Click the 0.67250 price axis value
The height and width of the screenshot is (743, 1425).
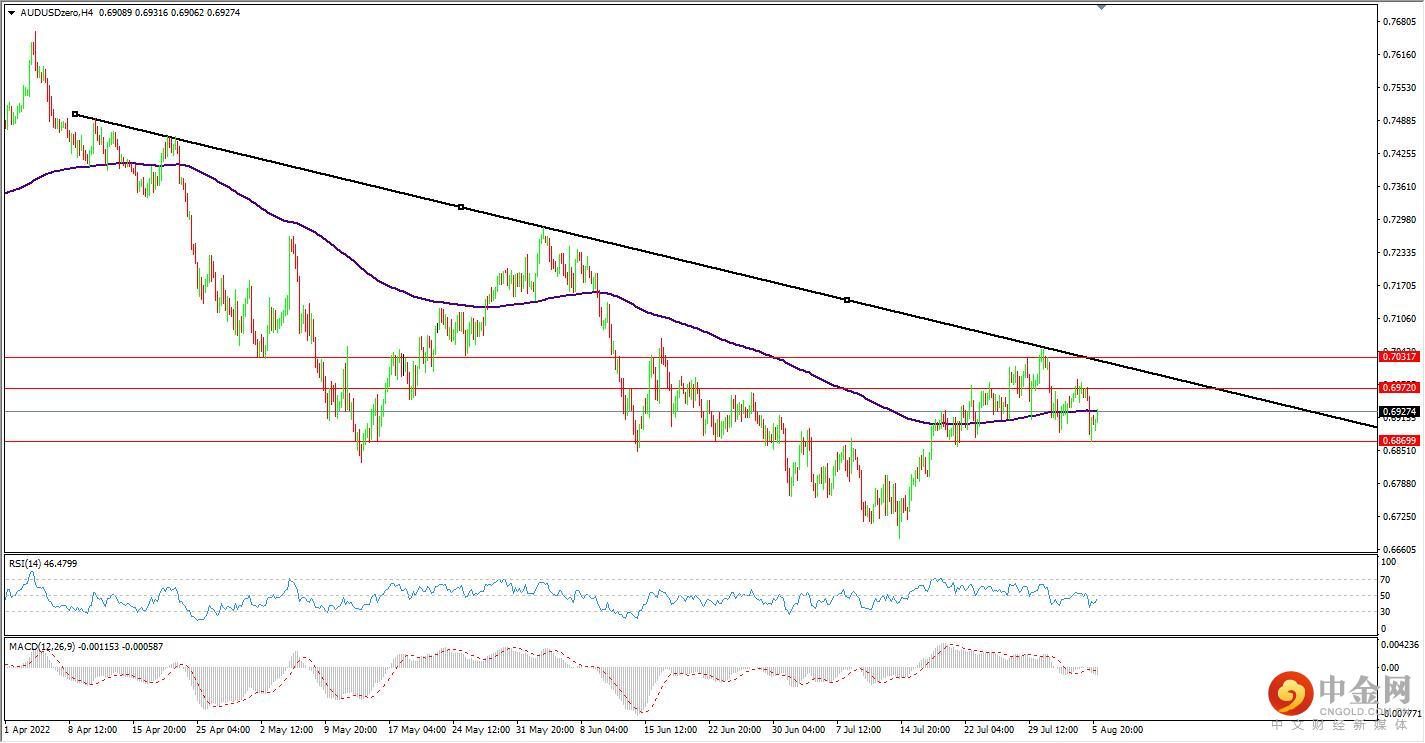tap(1399, 517)
